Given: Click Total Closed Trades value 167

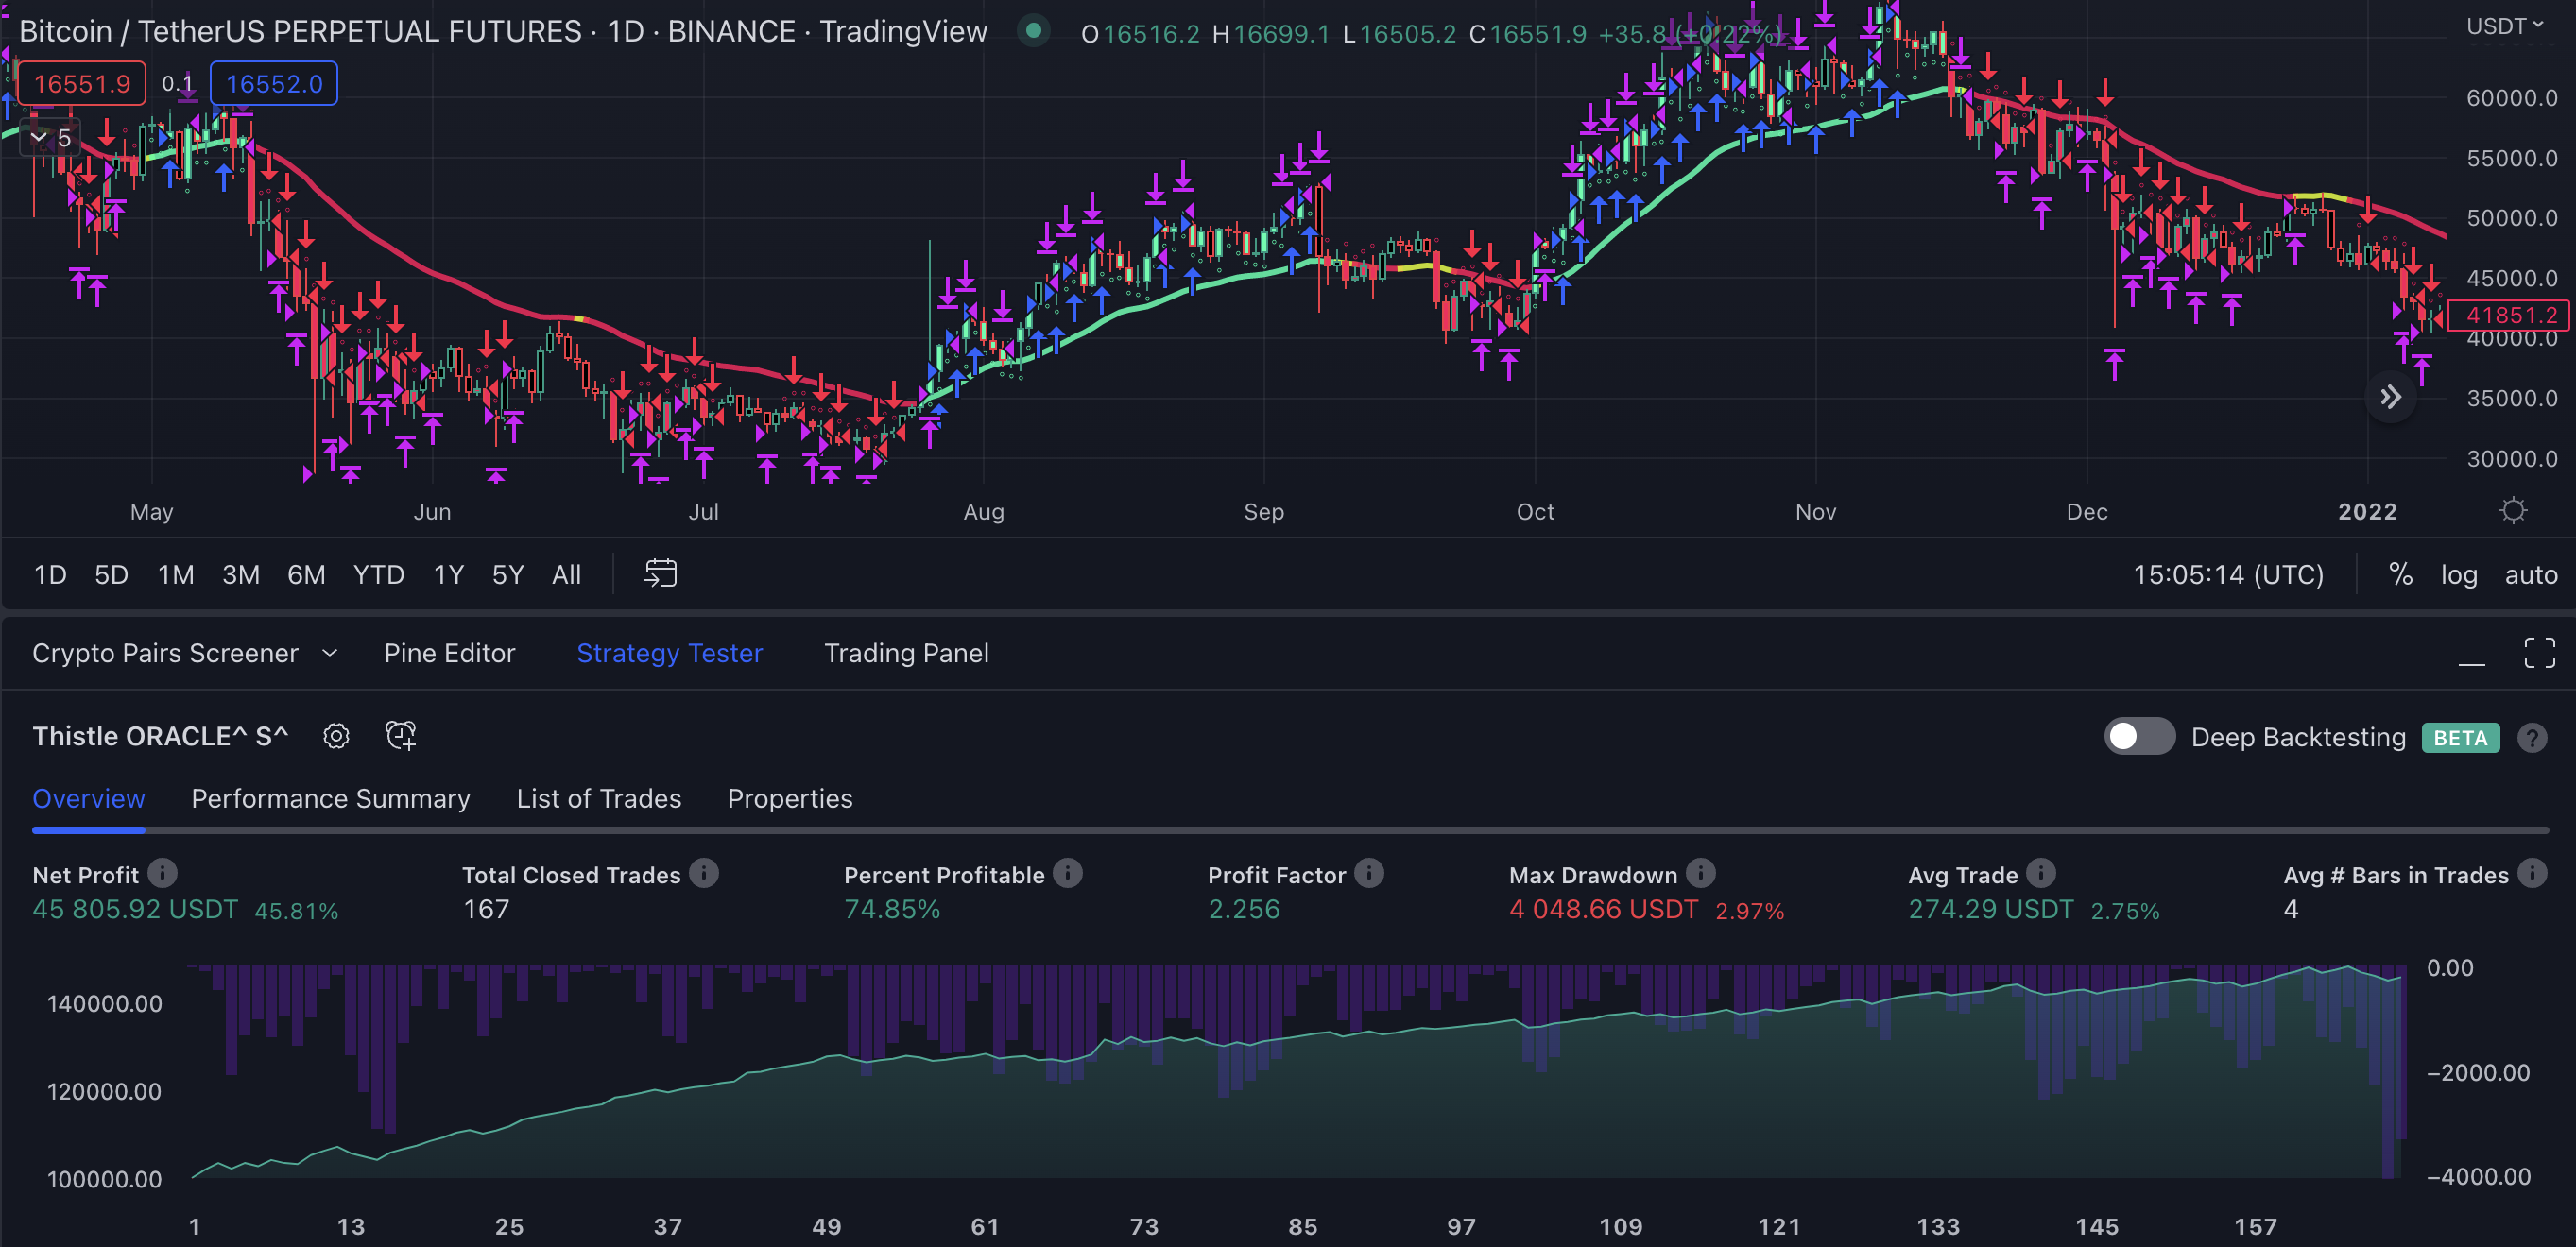Looking at the screenshot, I should [486, 909].
